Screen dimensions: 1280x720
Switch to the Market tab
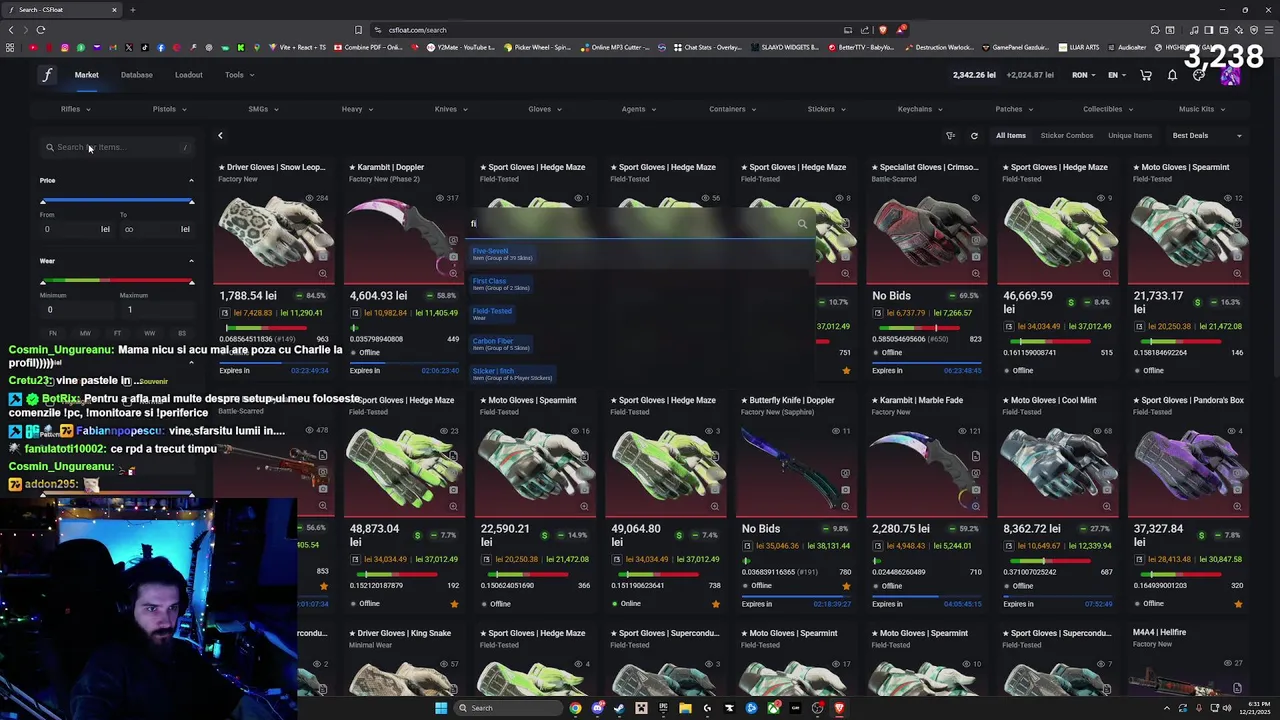pos(87,75)
